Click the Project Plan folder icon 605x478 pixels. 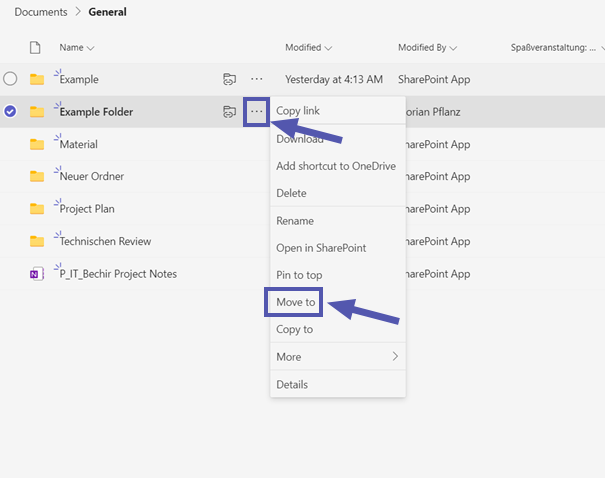pyautogui.click(x=37, y=209)
